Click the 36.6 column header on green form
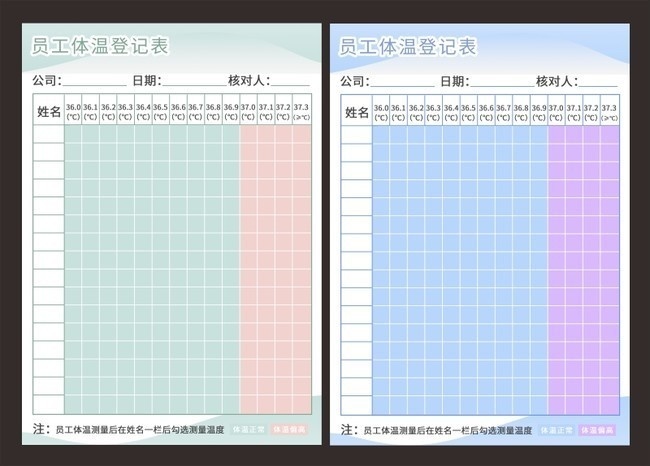Screen dimensions: 650x466 (178, 109)
